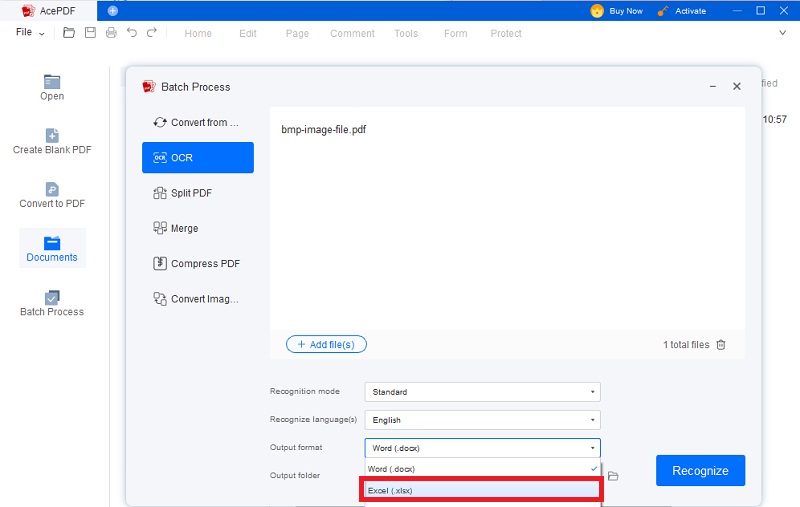
Task: Open Batch Process in the sidebar
Action: 52,303
